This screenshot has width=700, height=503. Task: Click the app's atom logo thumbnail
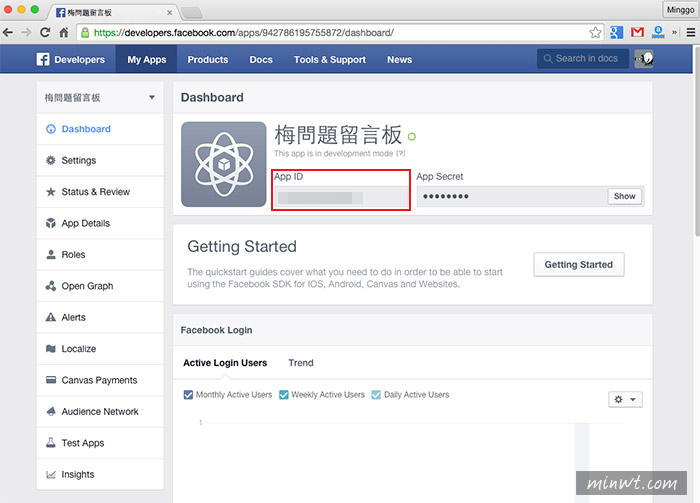[x=224, y=164]
